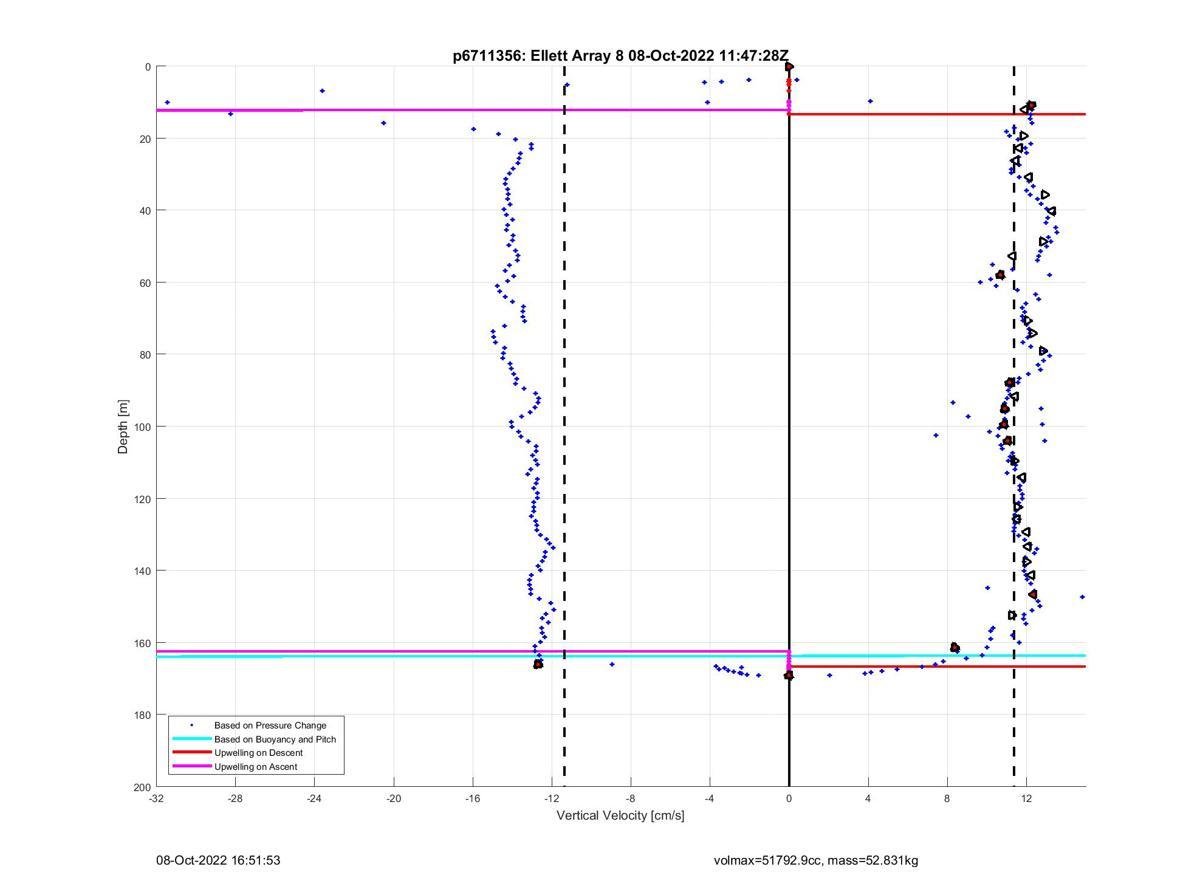Select the 'Upwelling on Descent' legend entry

pos(258,753)
